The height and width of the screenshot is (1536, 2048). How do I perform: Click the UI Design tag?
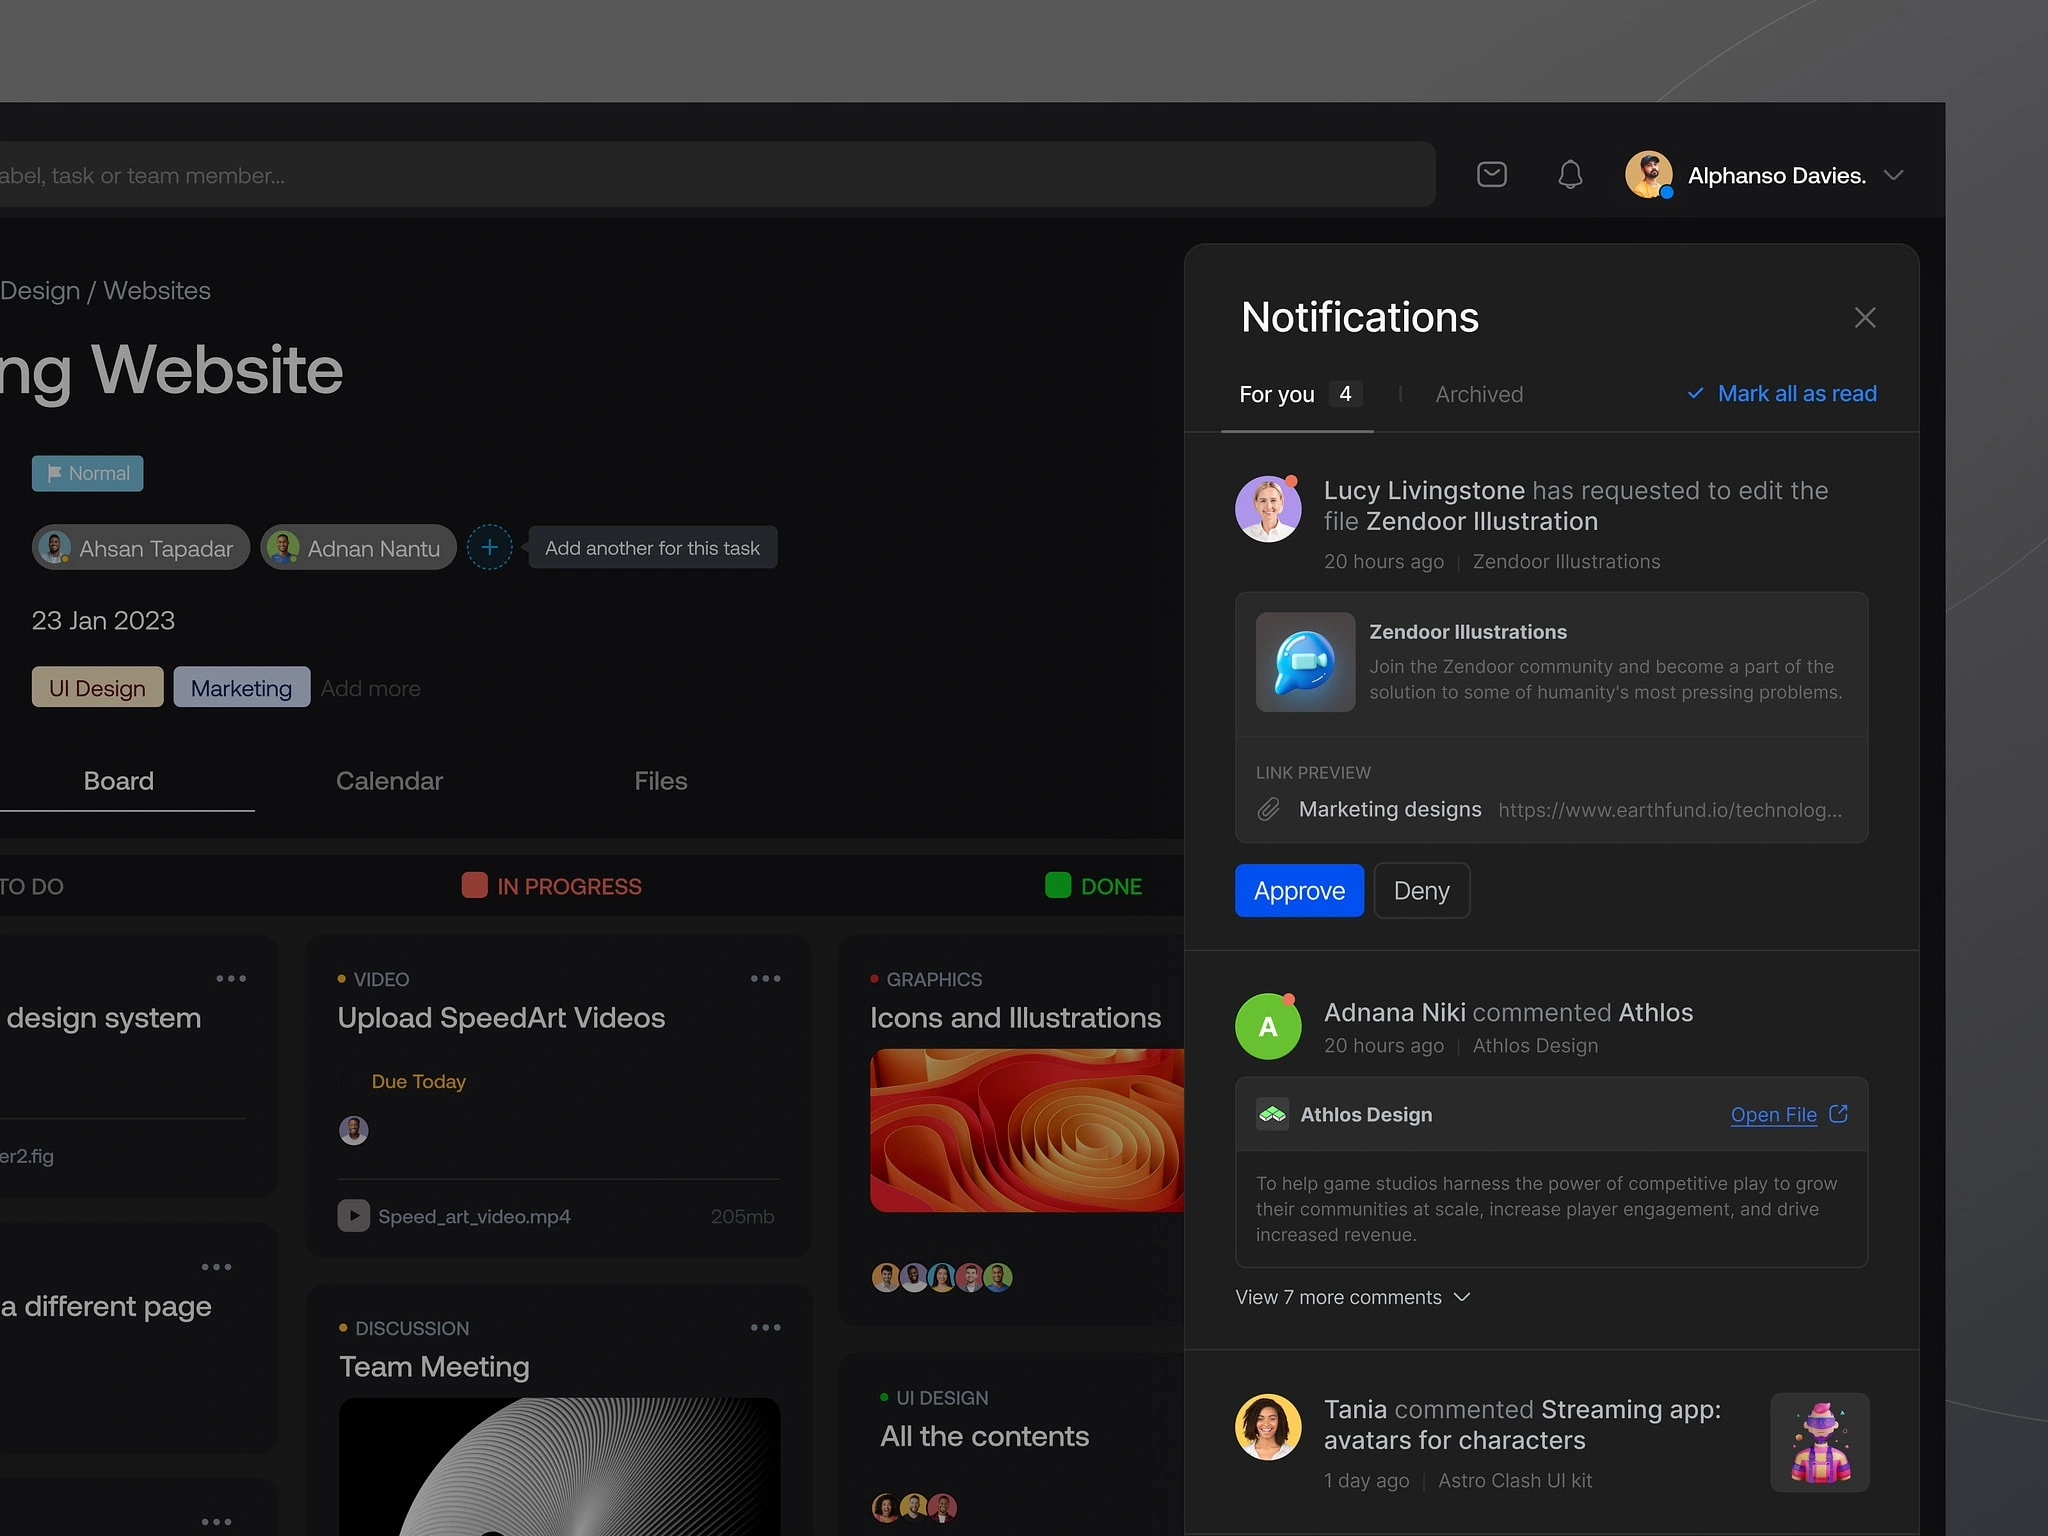pos(97,688)
